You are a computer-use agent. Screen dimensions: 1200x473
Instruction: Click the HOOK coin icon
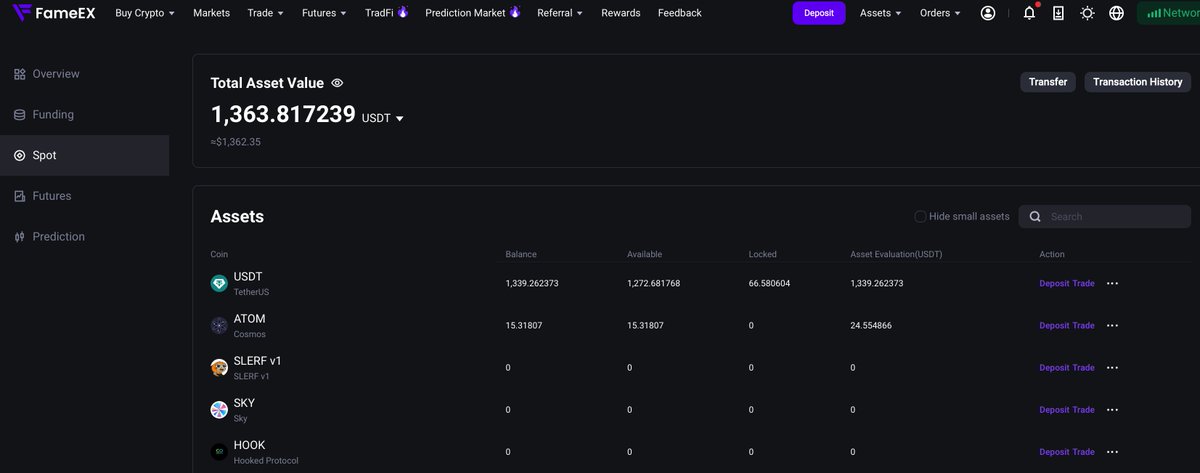(x=219, y=452)
